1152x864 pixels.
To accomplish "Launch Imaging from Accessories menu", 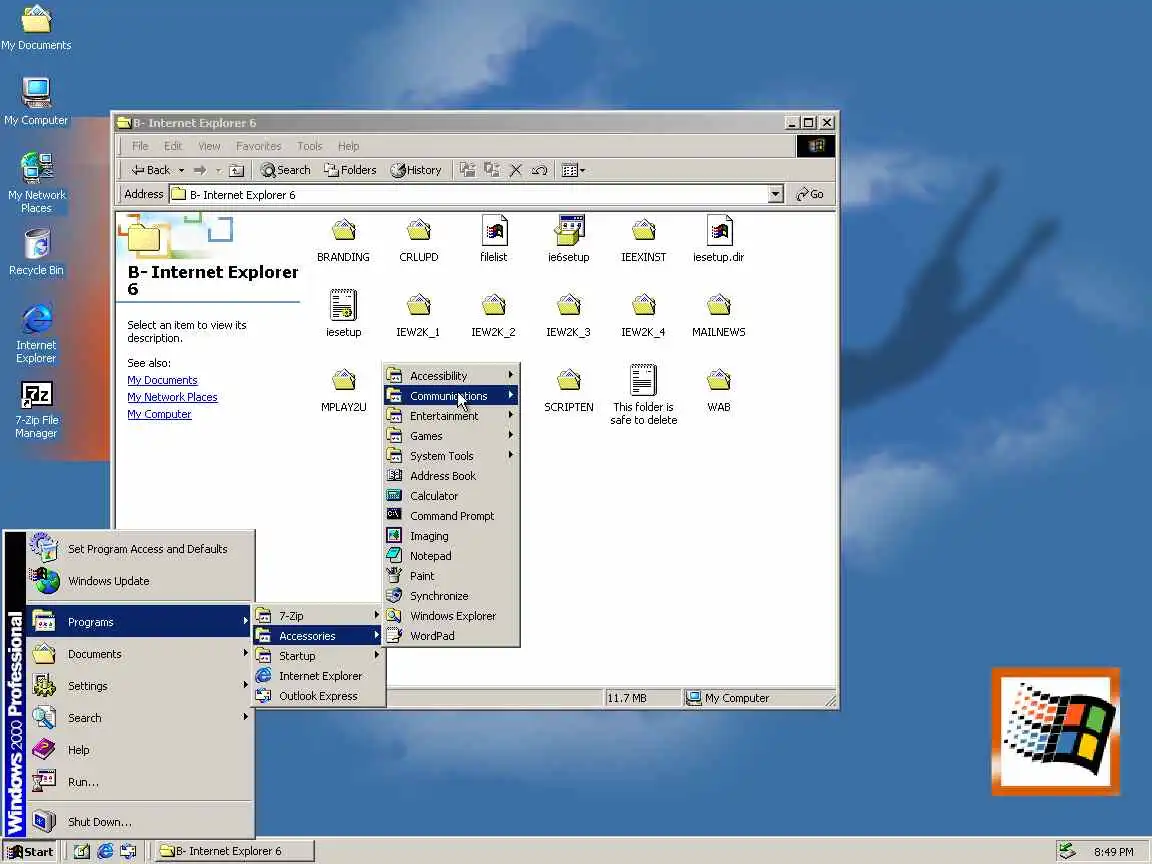I will pyautogui.click(x=451, y=536).
